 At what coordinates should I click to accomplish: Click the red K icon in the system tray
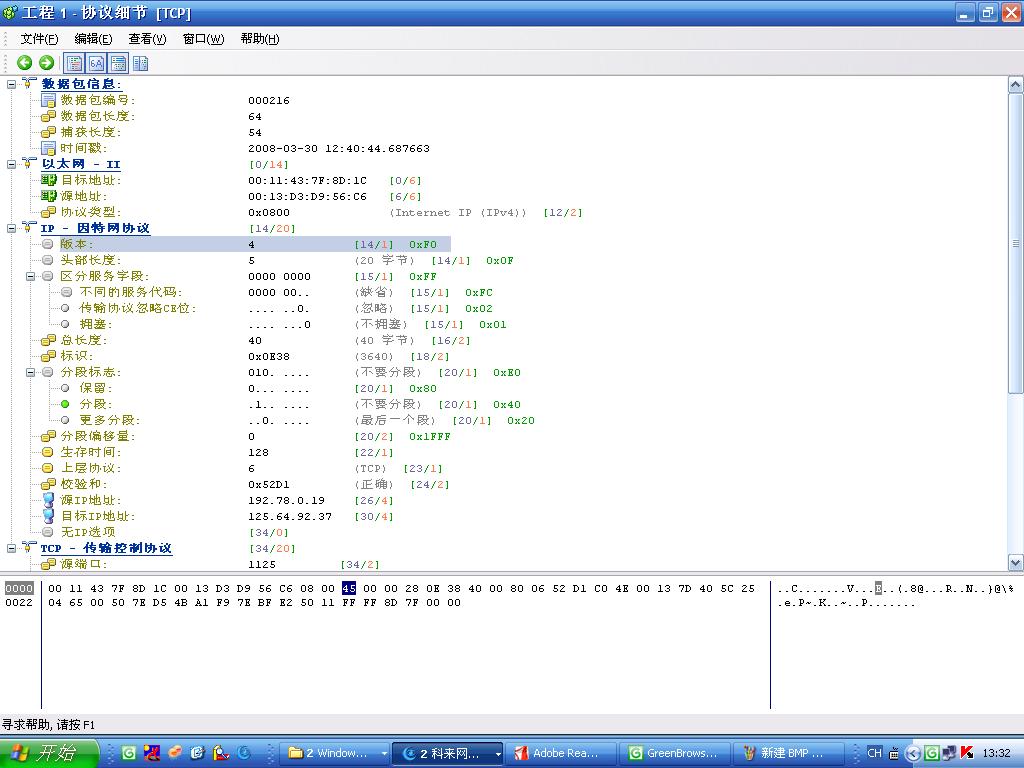point(966,753)
